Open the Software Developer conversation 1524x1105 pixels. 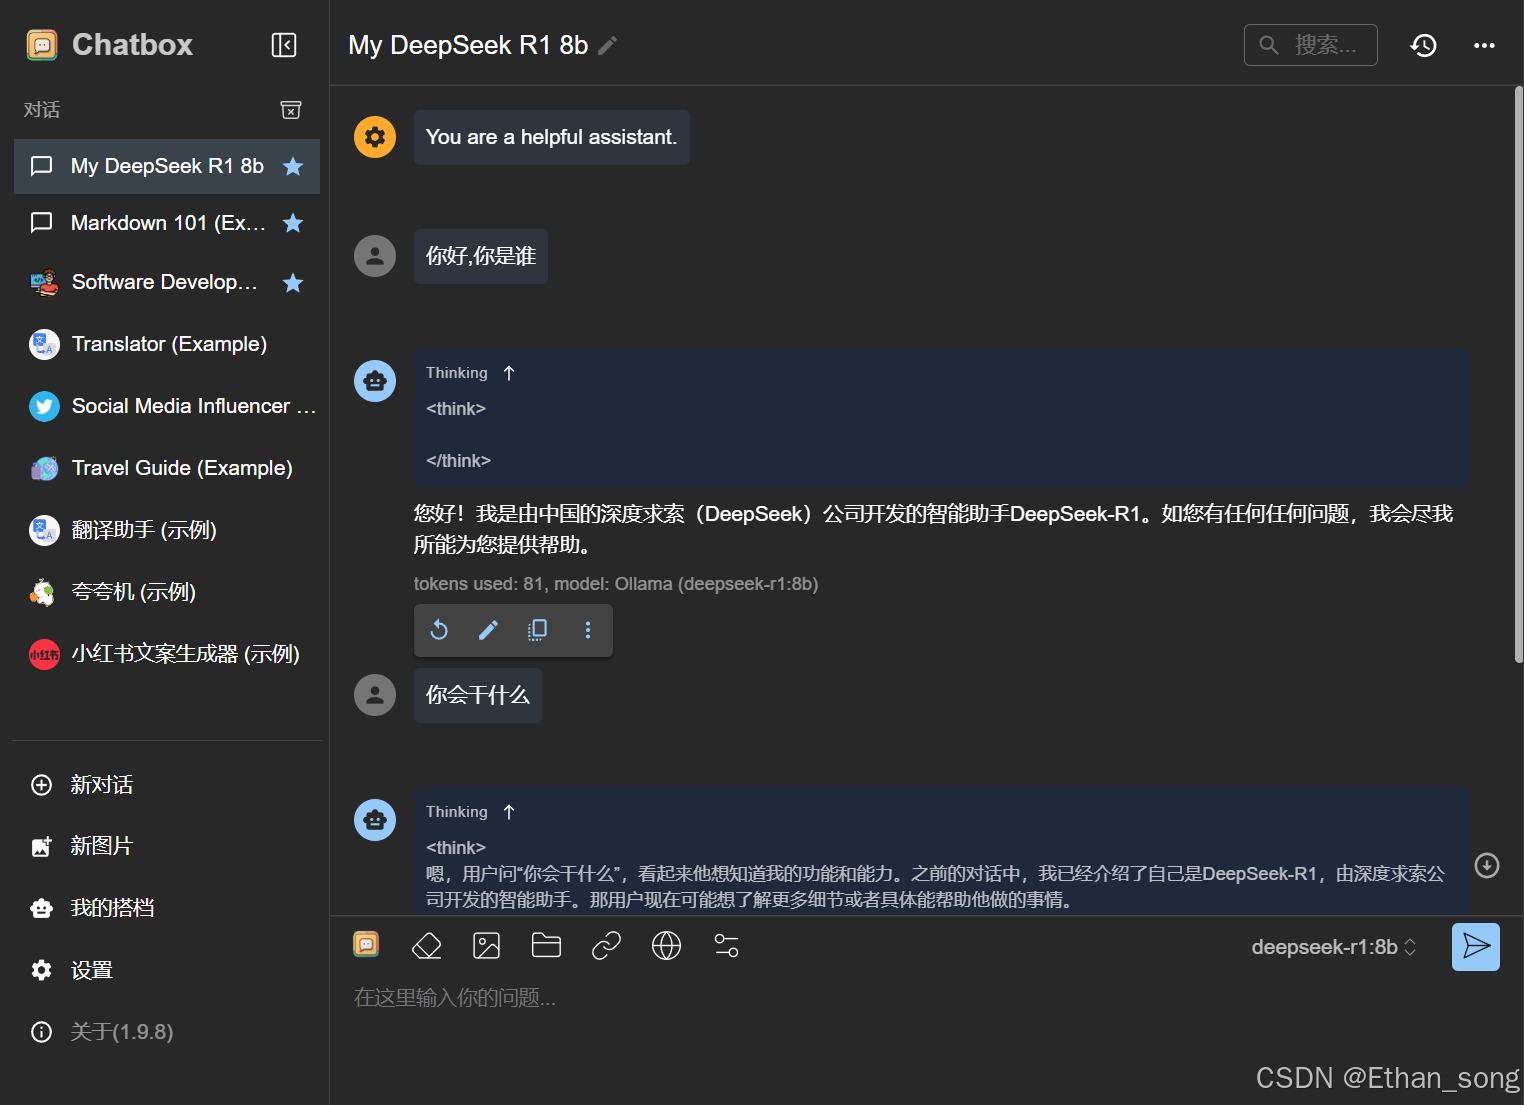click(x=167, y=283)
